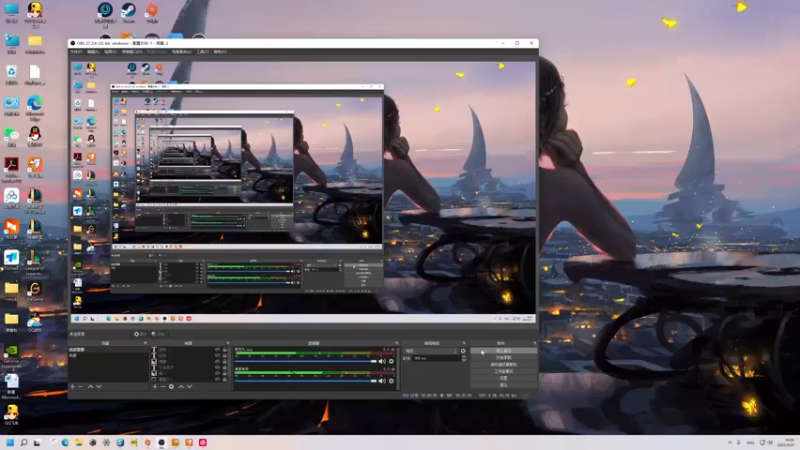Viewport: 800px width, 450px height.
Task: Open the Tools menu in OBS
Action: coord(202,52)
